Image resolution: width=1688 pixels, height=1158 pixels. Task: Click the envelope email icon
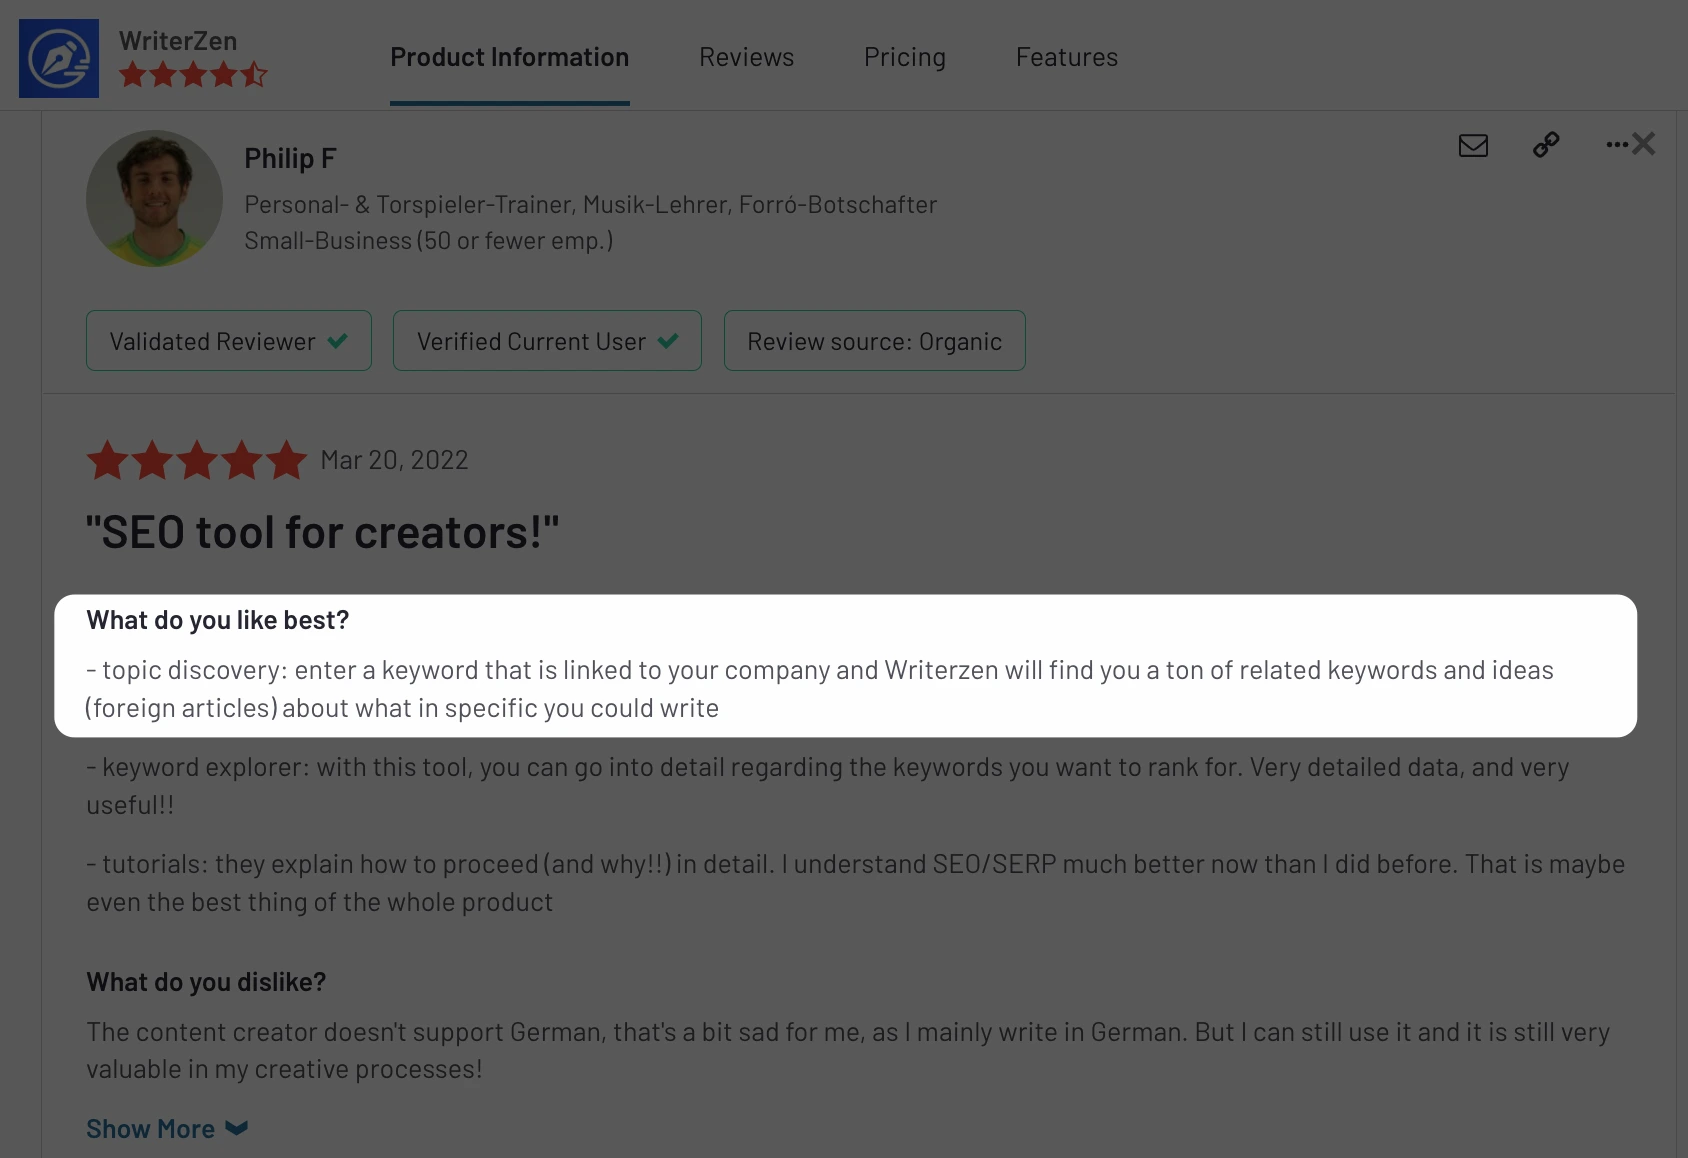pyautogui.click(x=1473, y=146)
